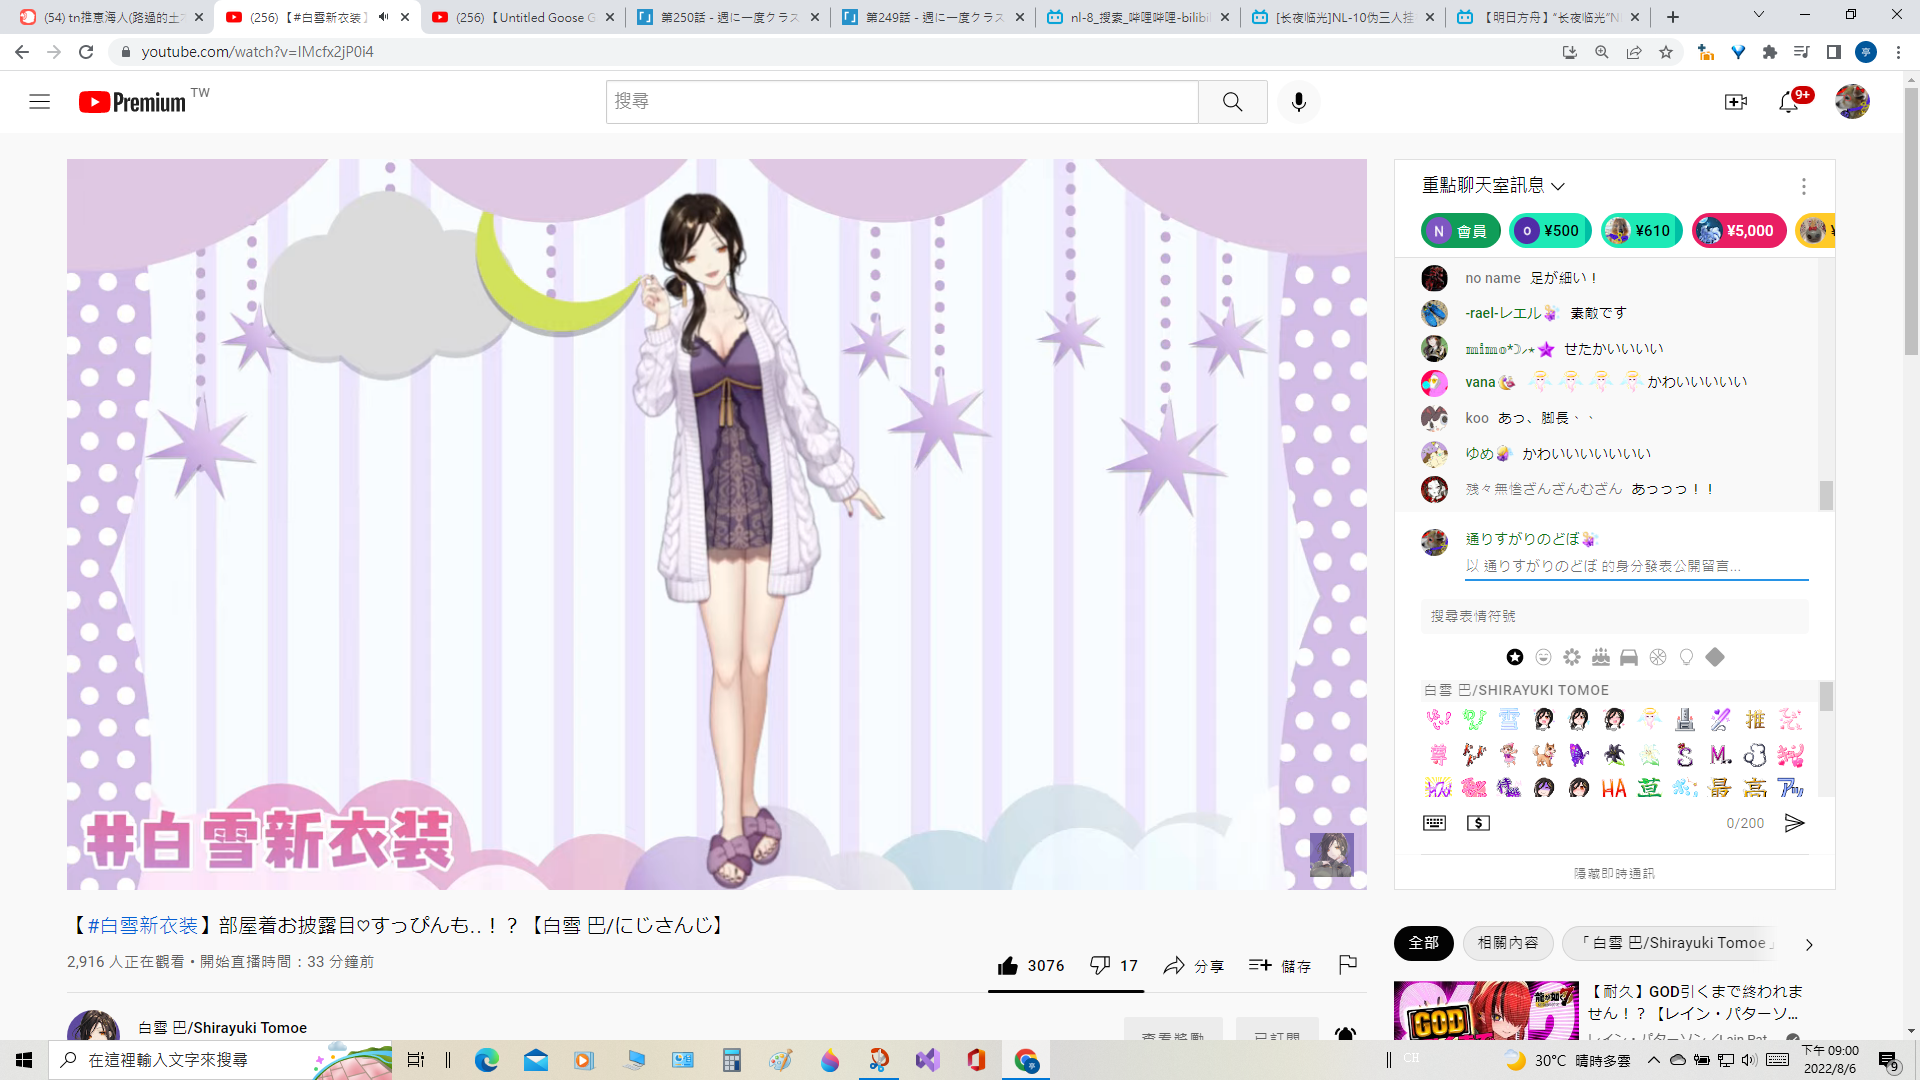Click the magnifier search button

pyautogui.click(x=1233, y=102)
